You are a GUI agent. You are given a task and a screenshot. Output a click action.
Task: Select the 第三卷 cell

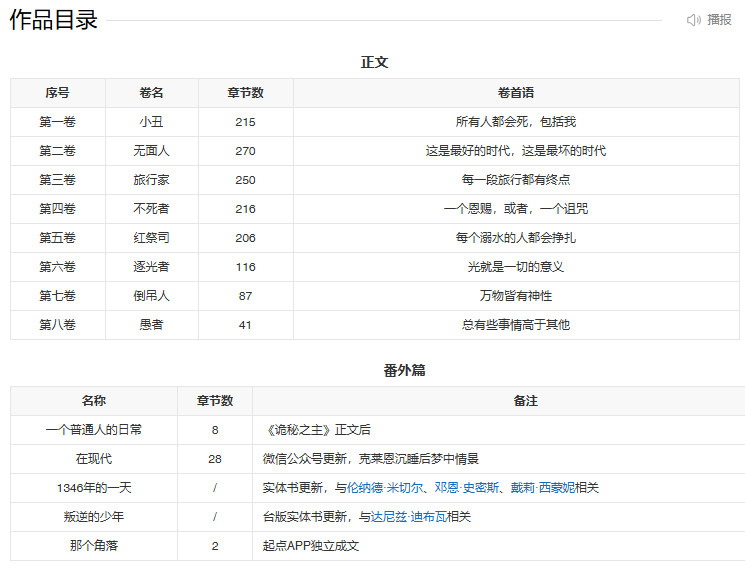point(57,180)
